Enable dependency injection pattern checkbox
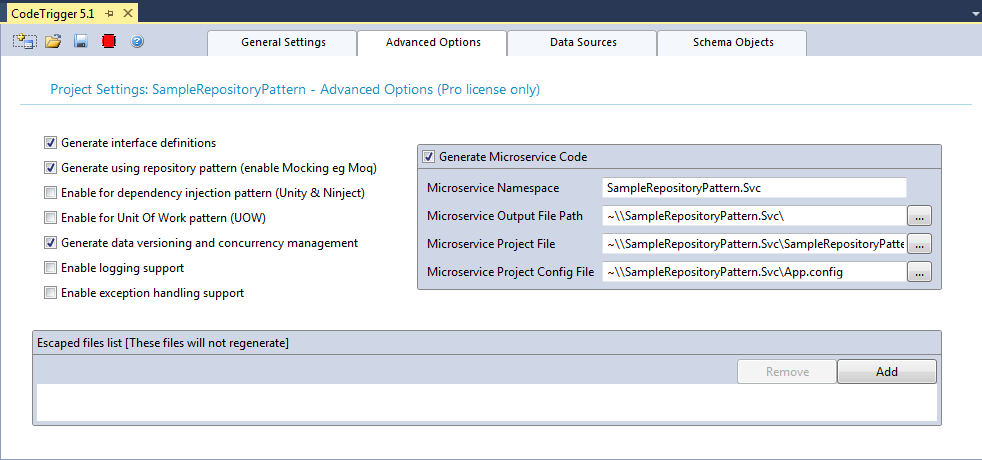Image resolution: width=982 pixels, height=460 pixels. pyautogui.click(x=51, y=193)
